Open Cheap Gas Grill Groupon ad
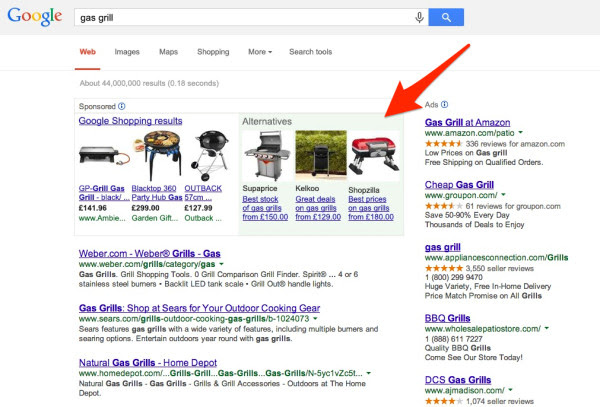The height and width of the screenshot is (407, 600). [x=459, y=185]
